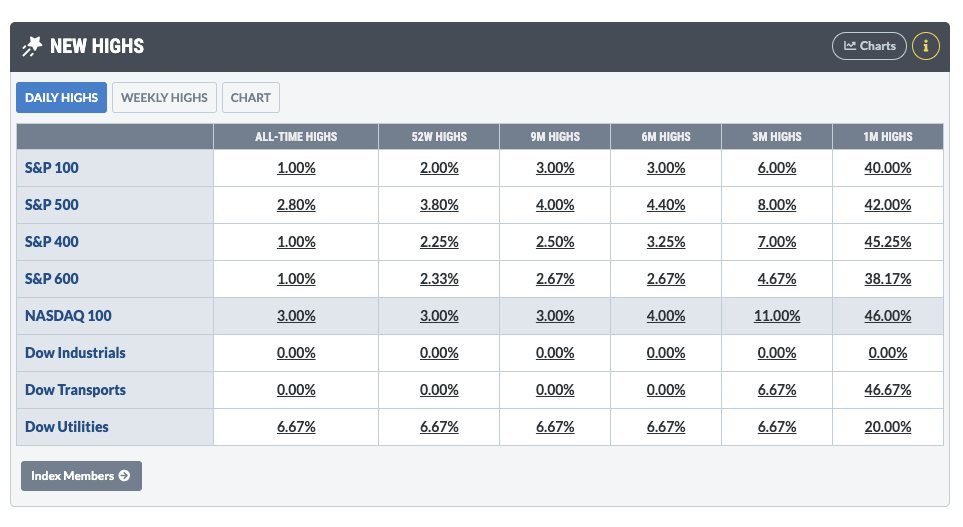This screenshot has height=527, width=963.
Task: Click S&P 500 6M highs 4.40% value
Action: coord(666,205)
